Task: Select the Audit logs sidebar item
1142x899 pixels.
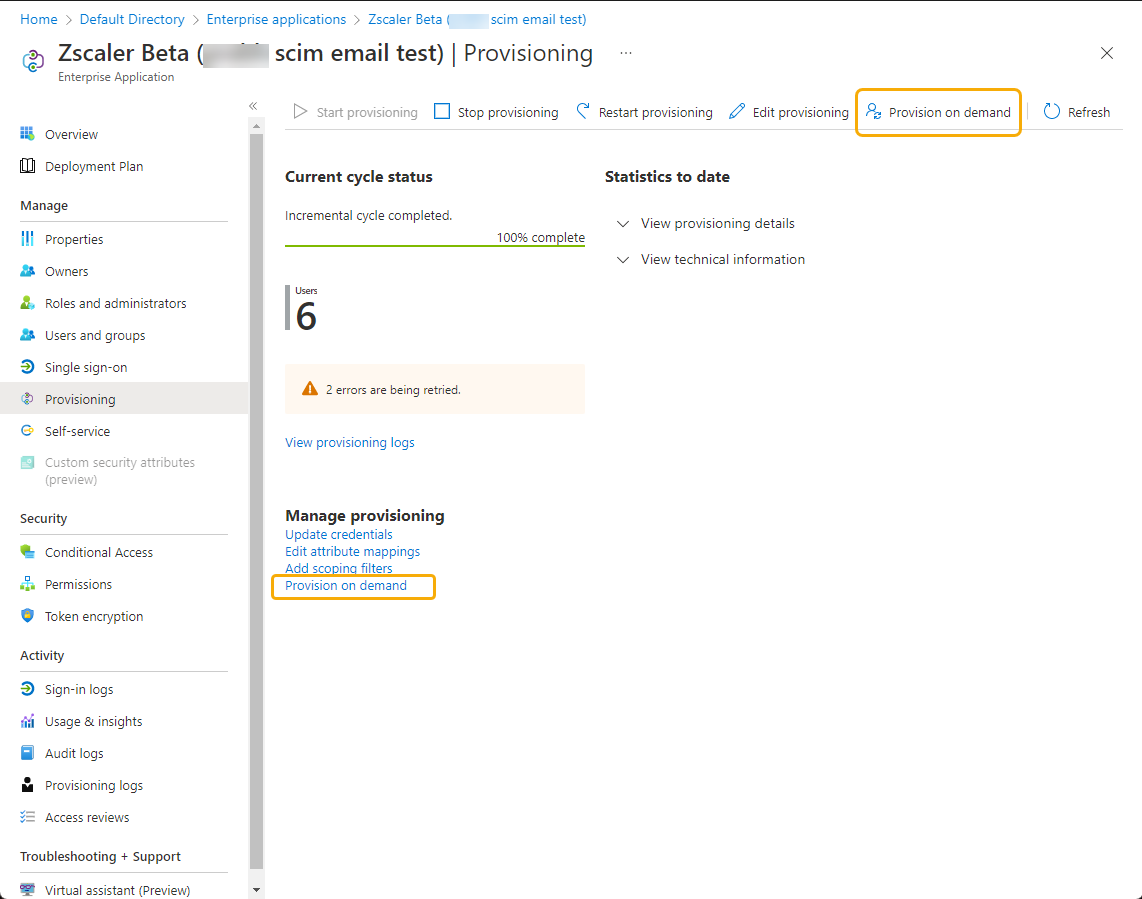Action: click(73, 753)
